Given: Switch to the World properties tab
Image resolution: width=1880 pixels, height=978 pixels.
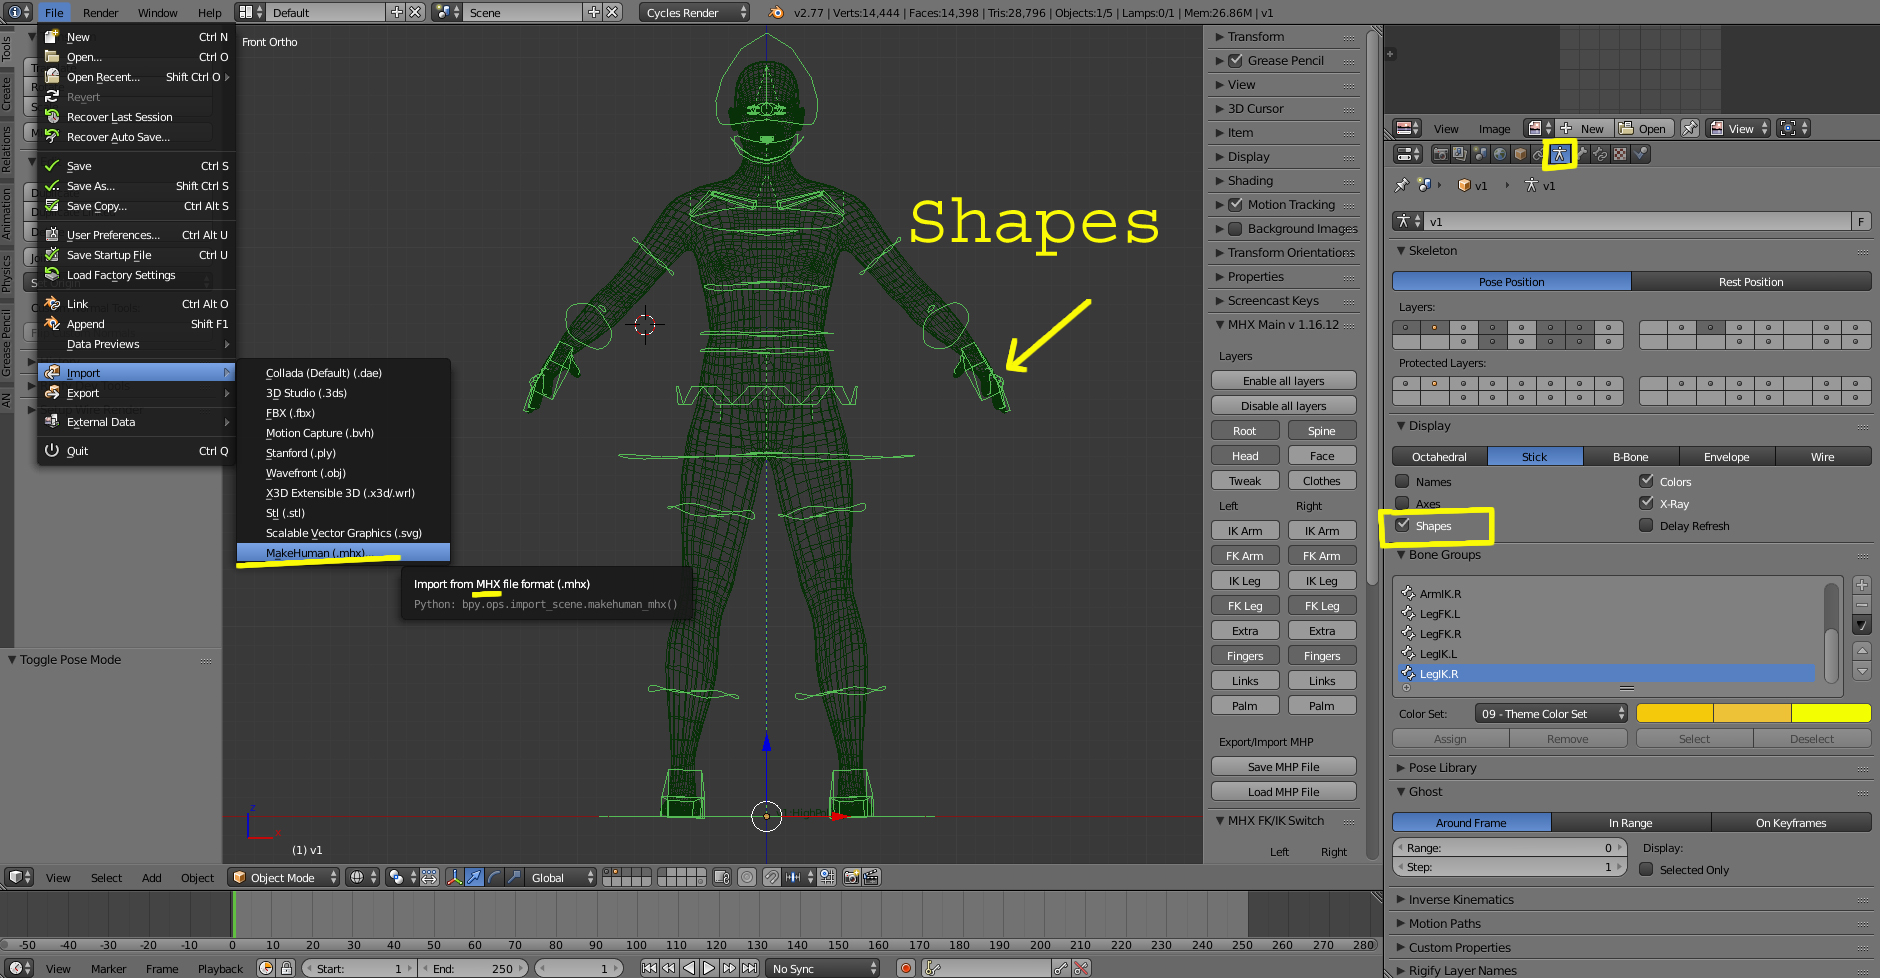Looking at the screenshot, I should click(1500, 154).
